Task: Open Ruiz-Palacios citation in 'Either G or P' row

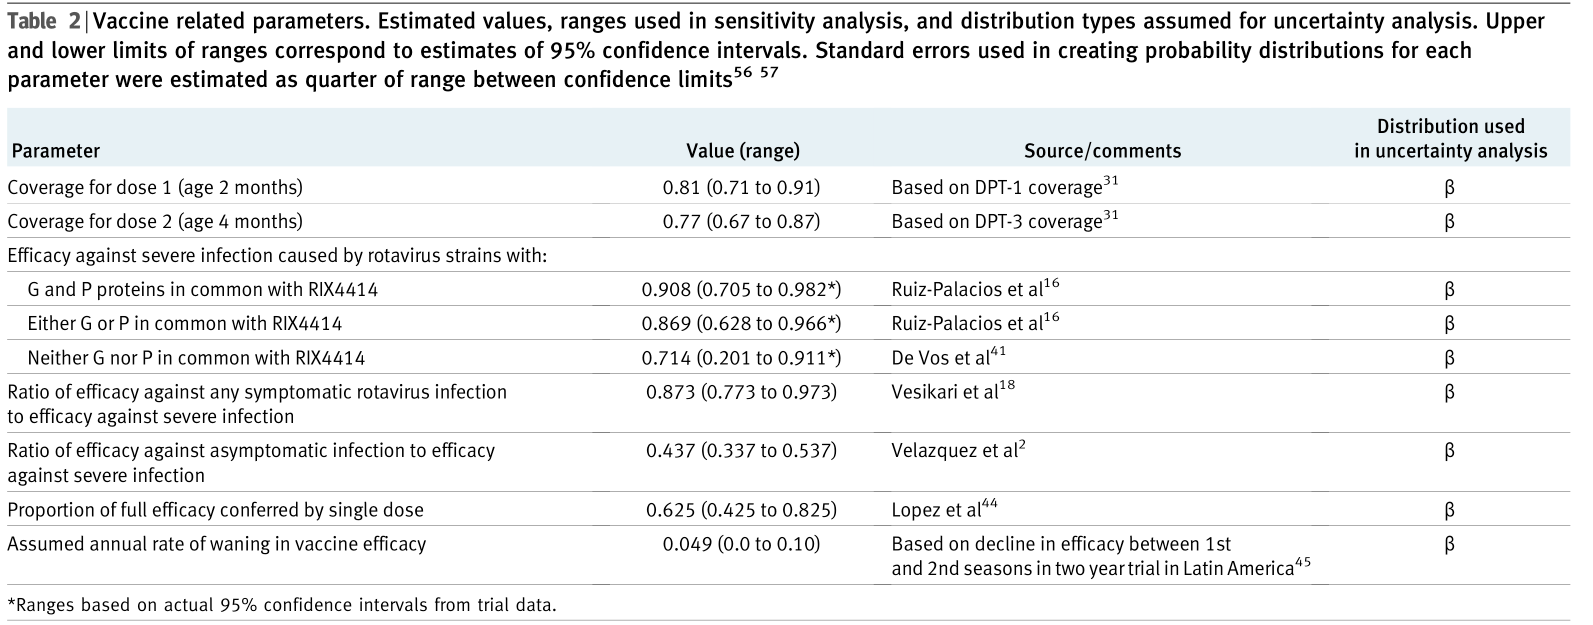Action: (1051, 318)
